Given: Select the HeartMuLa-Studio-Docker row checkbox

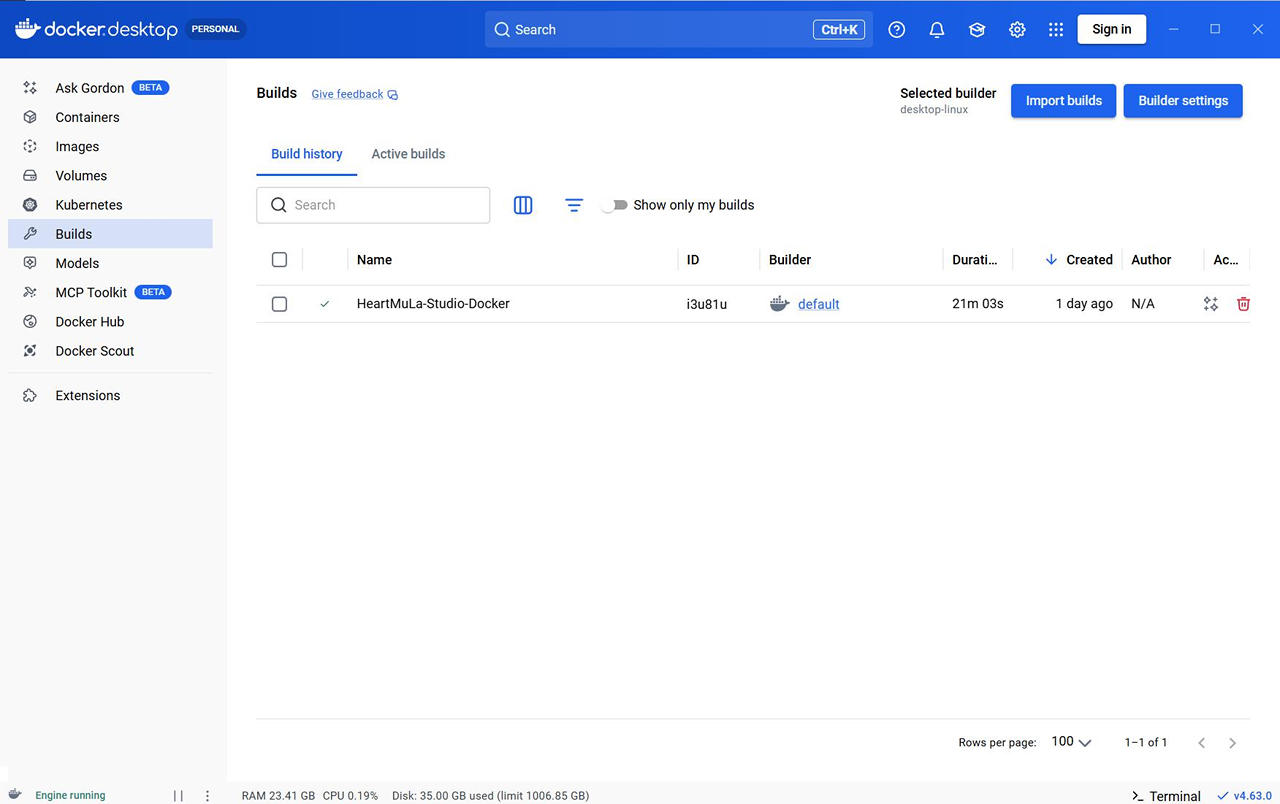Looking at the screenshot, I should point(280,304).
